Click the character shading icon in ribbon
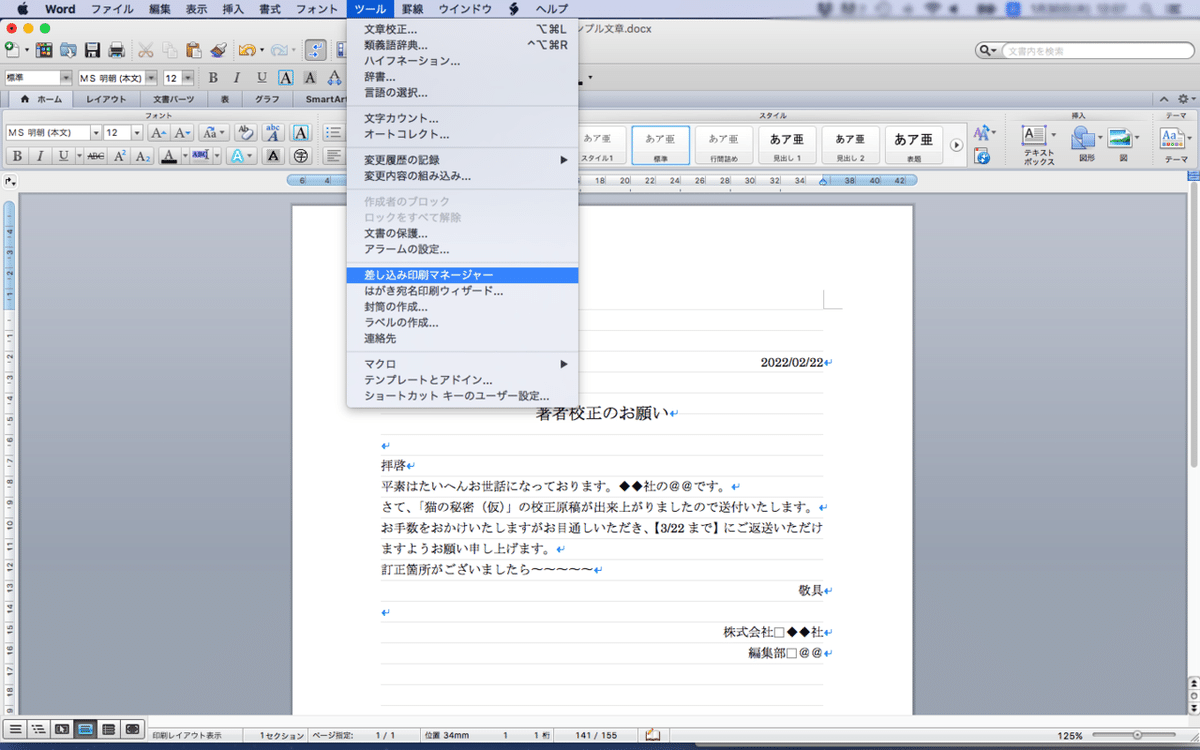The height and width of the screenshot is (750, 1200). coord(273,156)
